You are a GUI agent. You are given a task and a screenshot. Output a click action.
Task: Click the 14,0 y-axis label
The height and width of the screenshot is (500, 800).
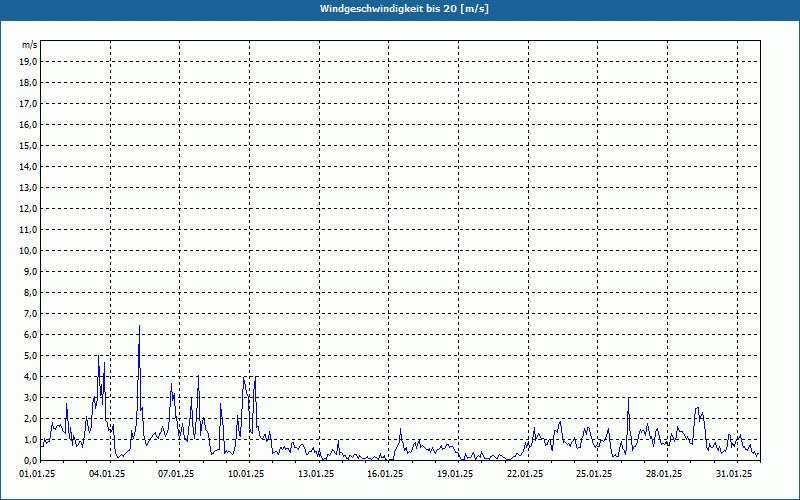coord(29,166)
